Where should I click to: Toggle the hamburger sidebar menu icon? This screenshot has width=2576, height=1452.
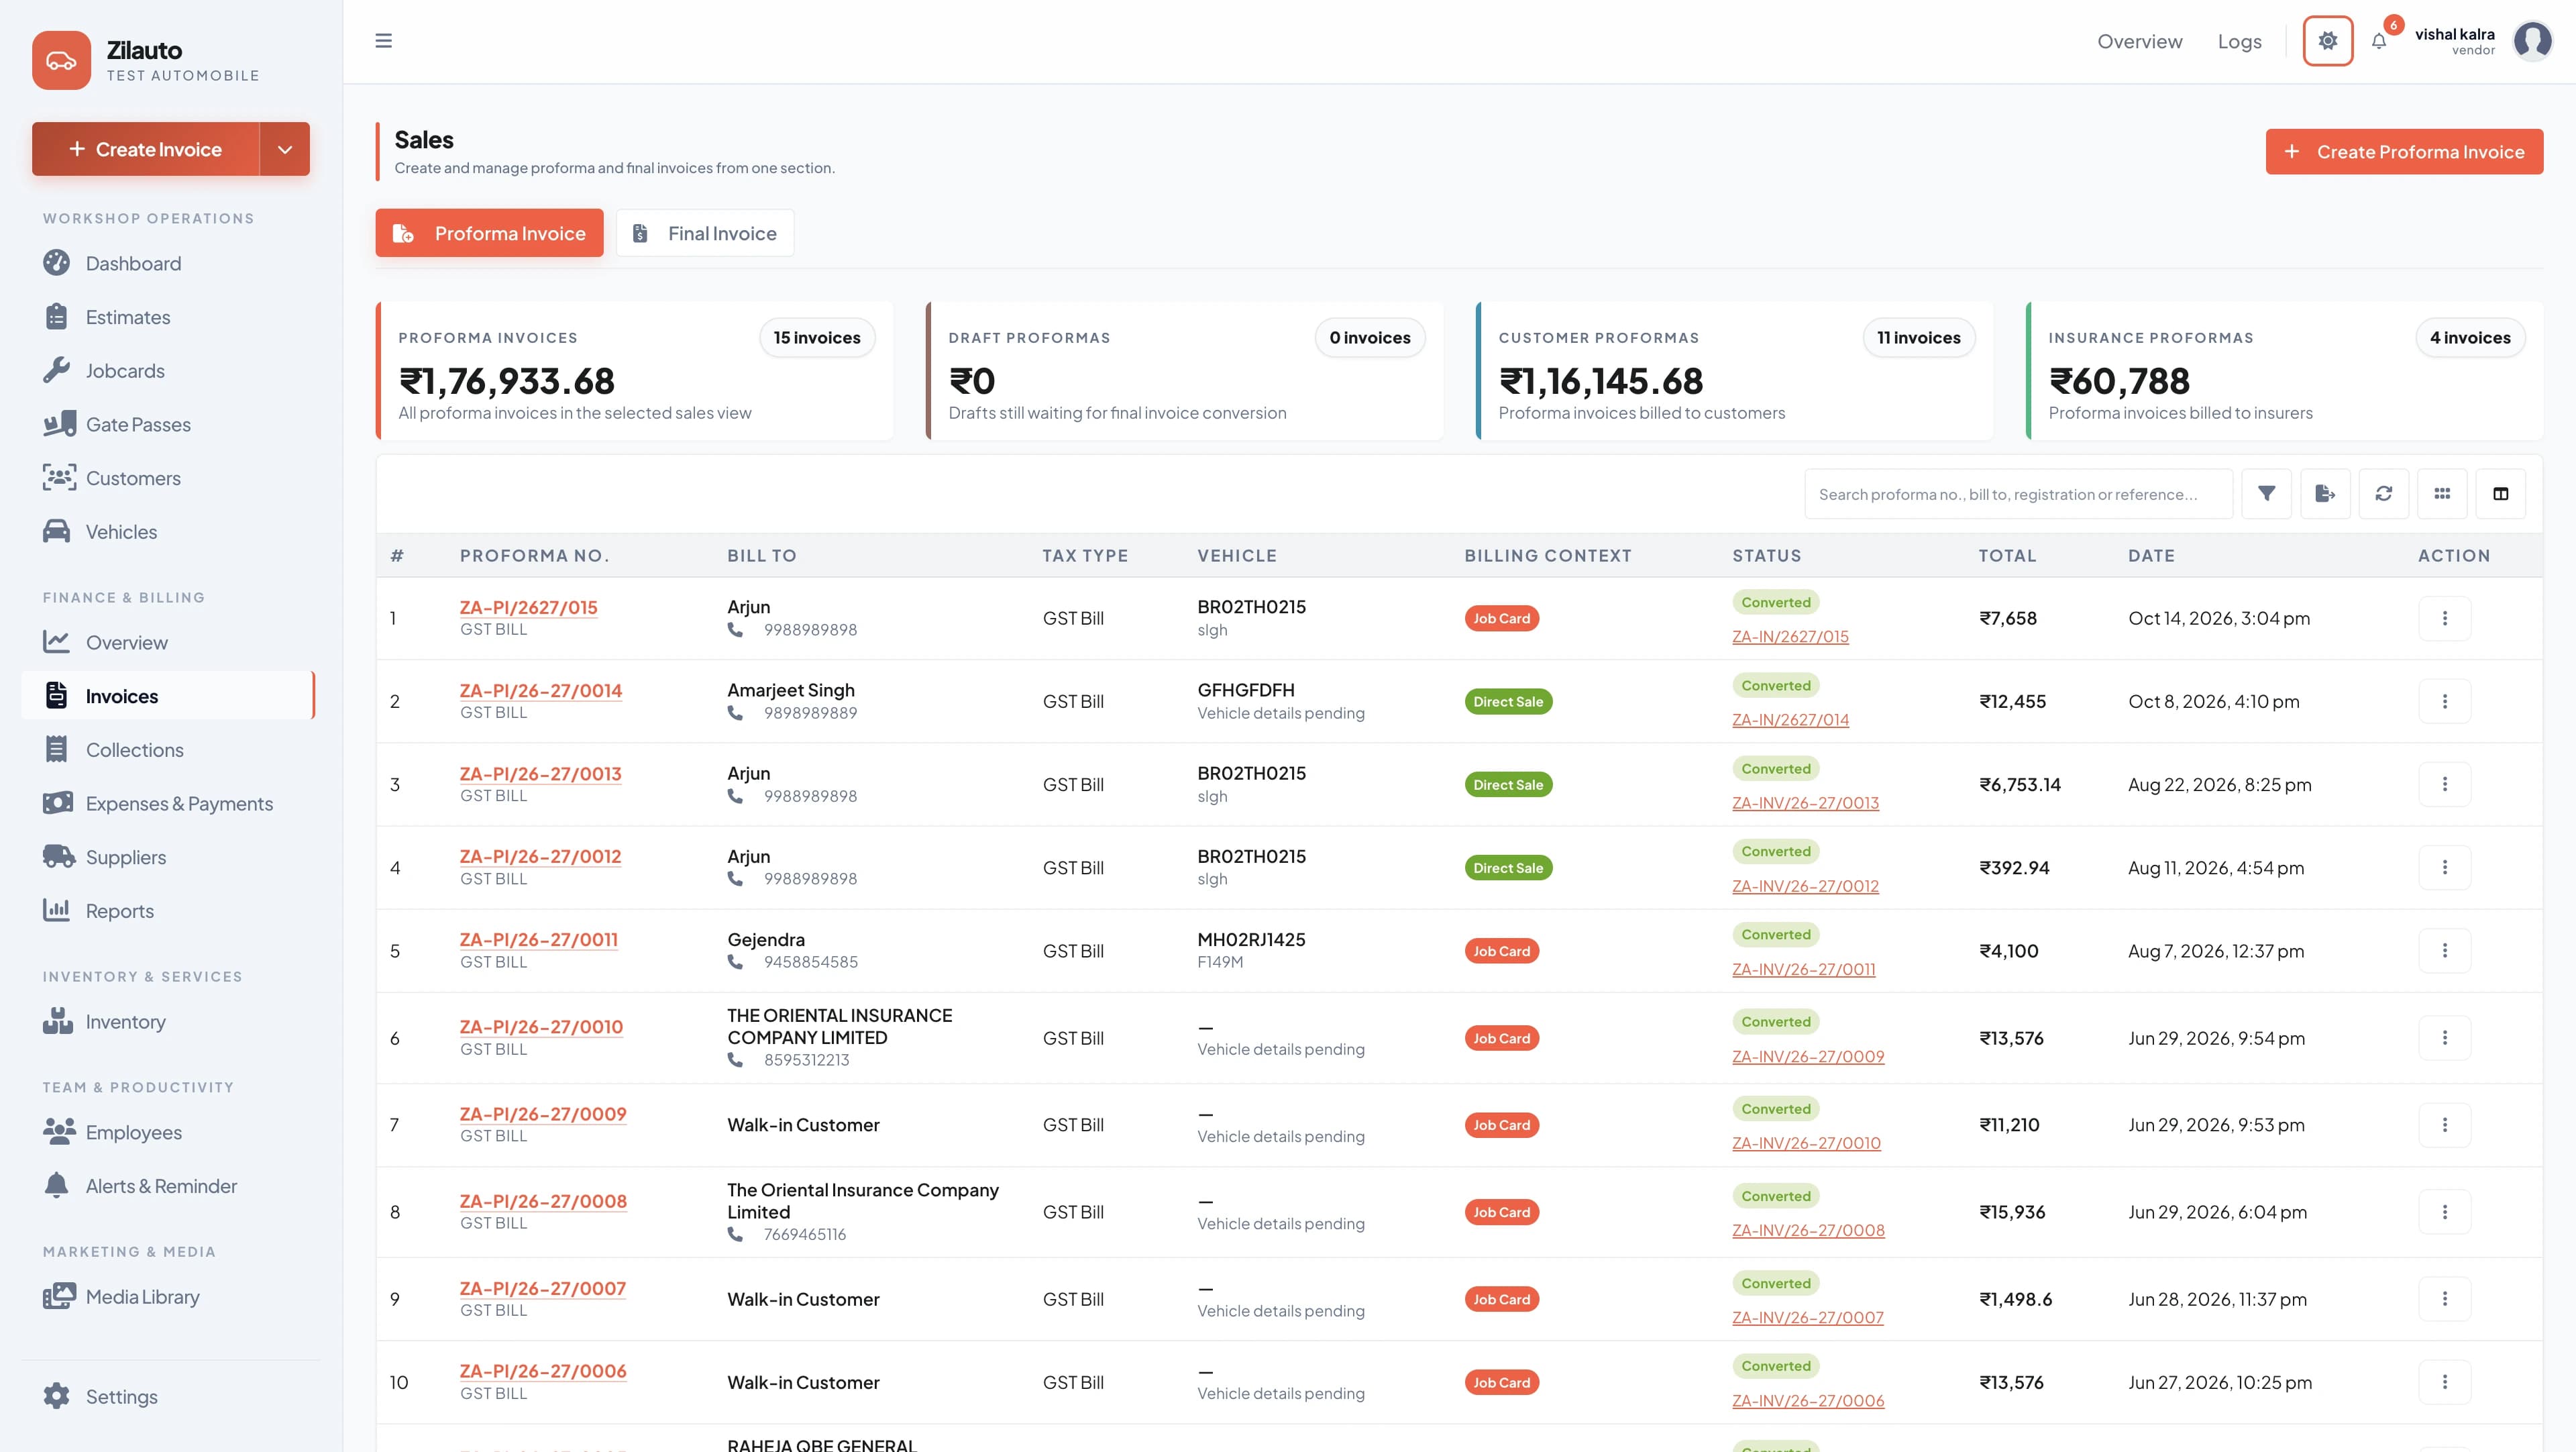tap(383, 41)
